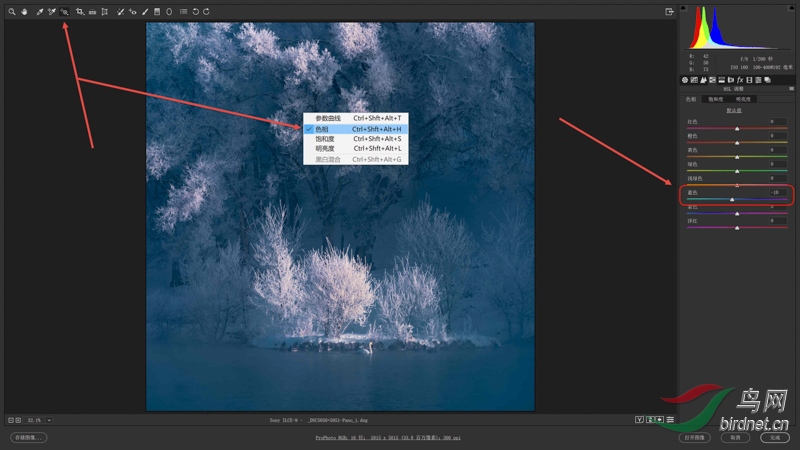Select the Crop tool
The height and width of the screenshot is (450, 800).
(79, 11)
